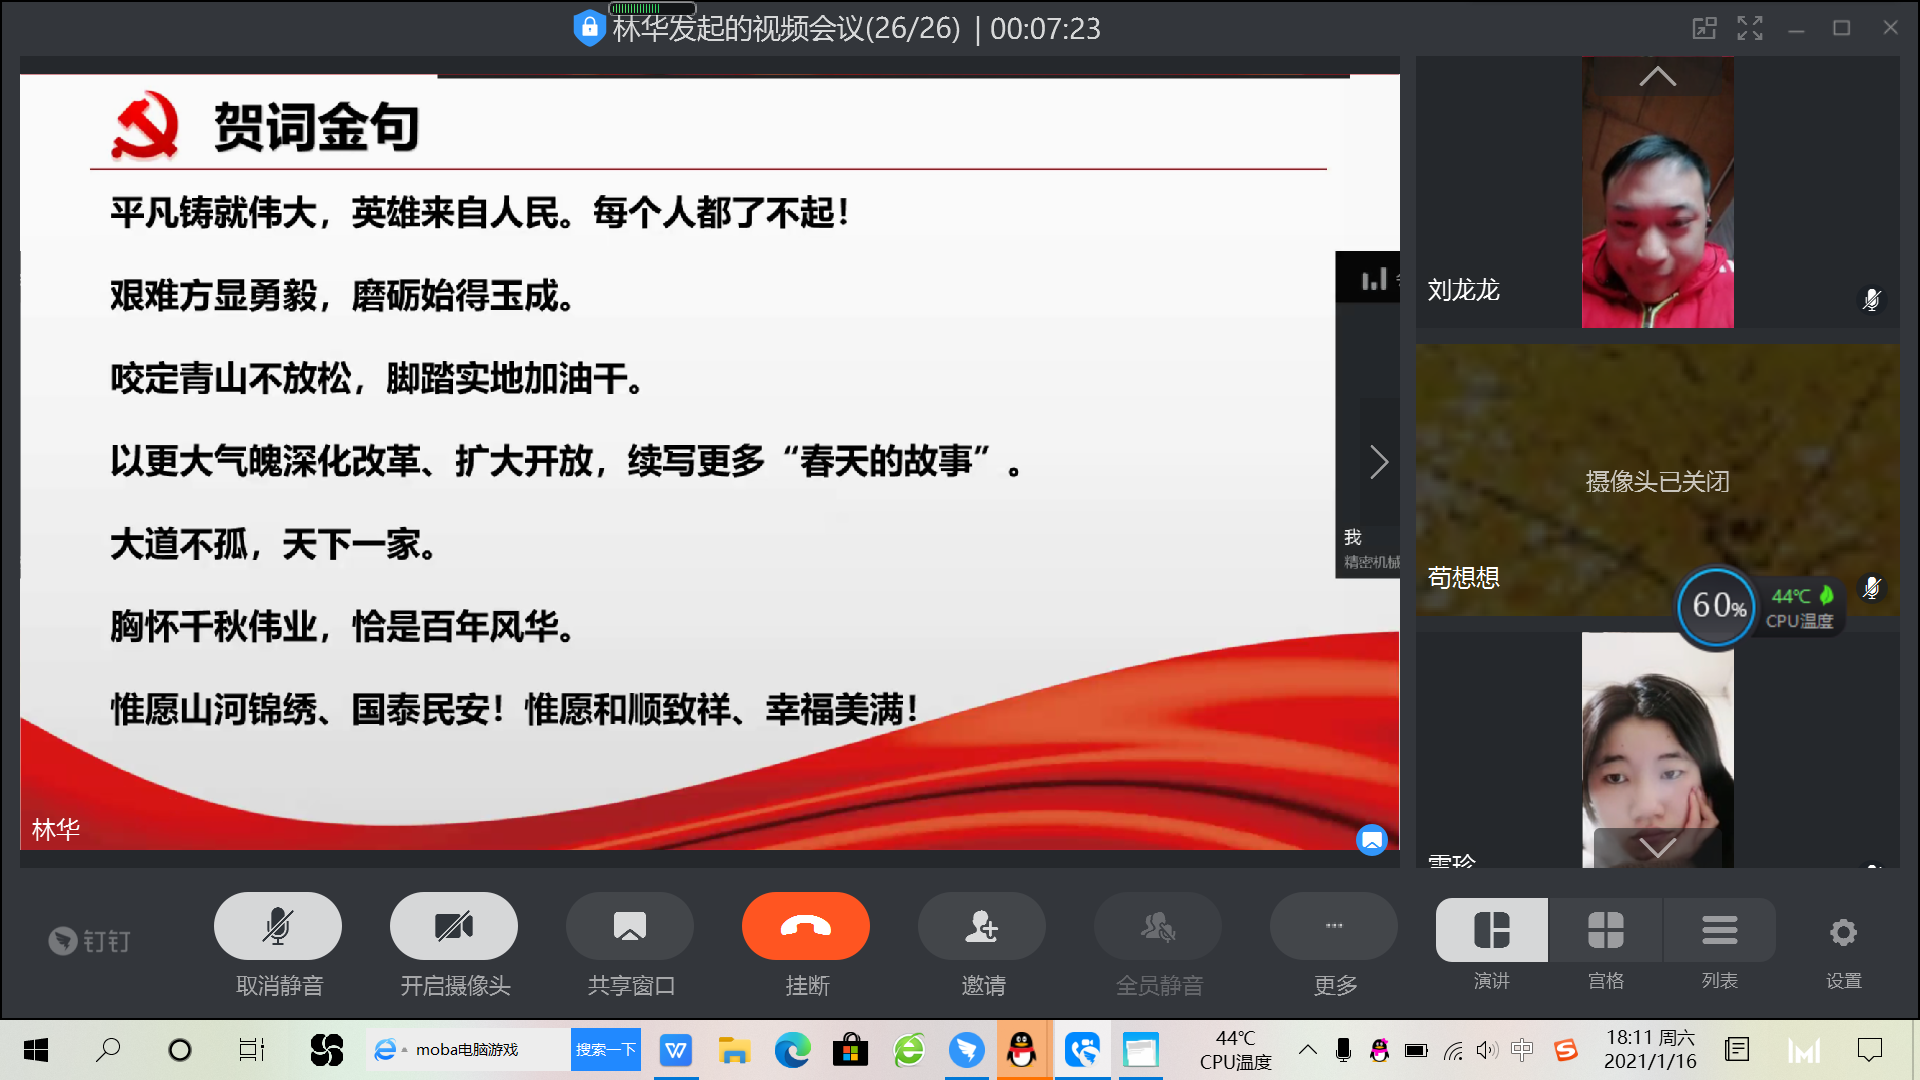Click the hang up (挂断) button
This screenshot has height=1080, width=1920.
coord(805,927)
